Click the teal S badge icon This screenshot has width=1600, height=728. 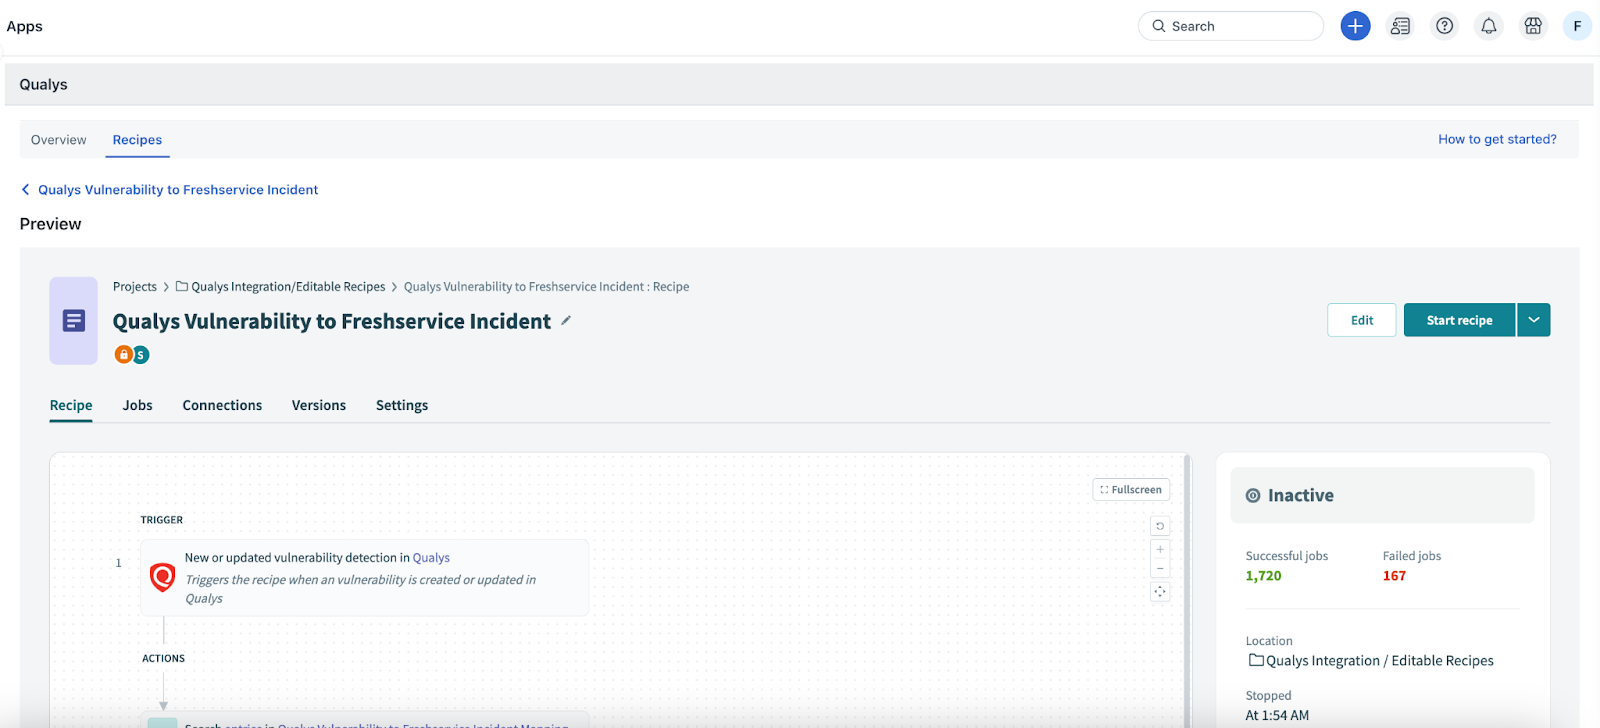click(141, 354)
